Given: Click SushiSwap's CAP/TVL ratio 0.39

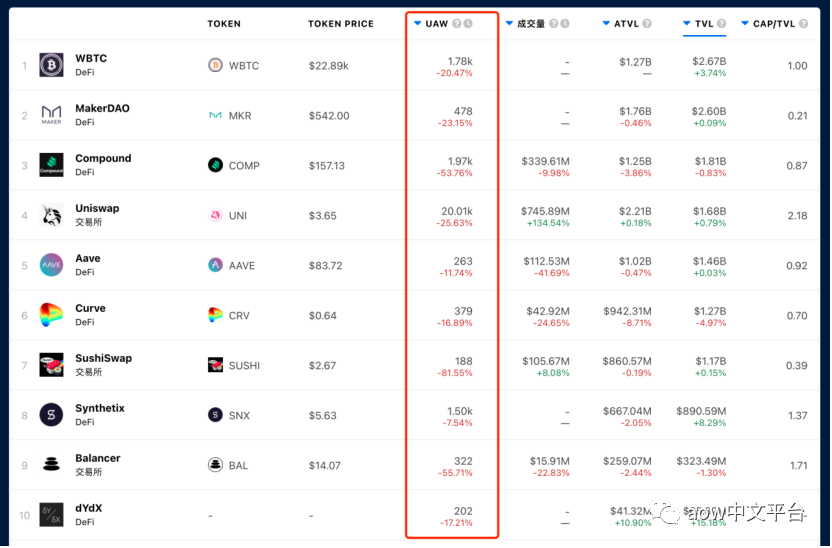Looking at the screenshot, I should click(797, 366).
